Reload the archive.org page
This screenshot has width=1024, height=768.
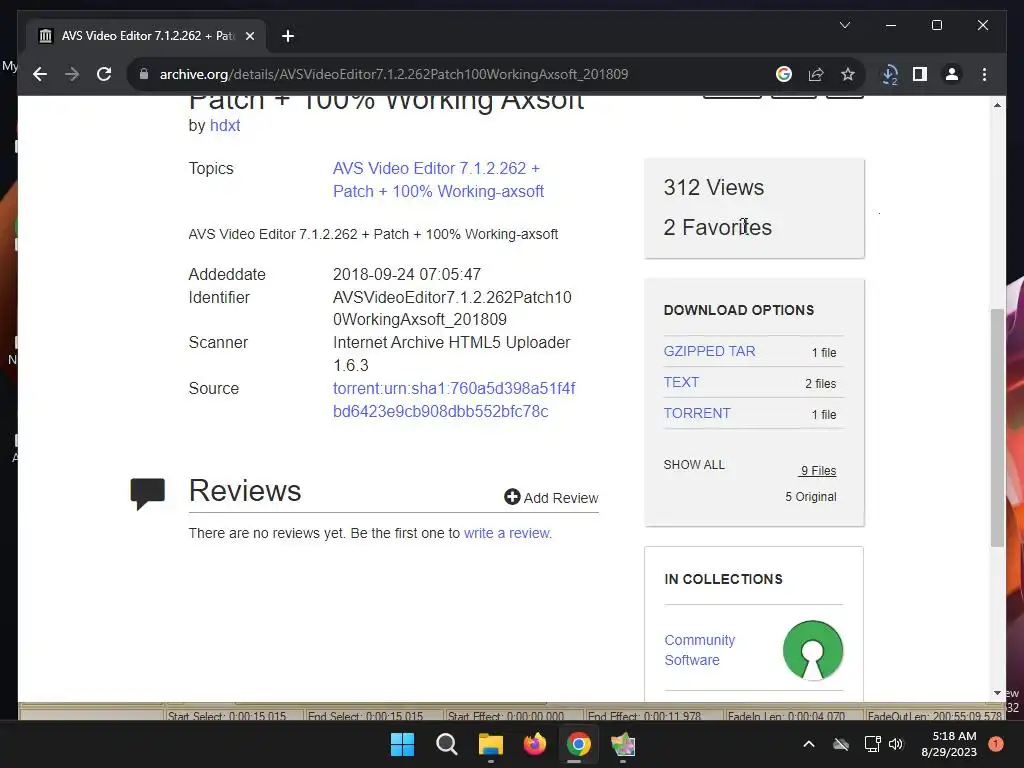[x=104, y=74]
